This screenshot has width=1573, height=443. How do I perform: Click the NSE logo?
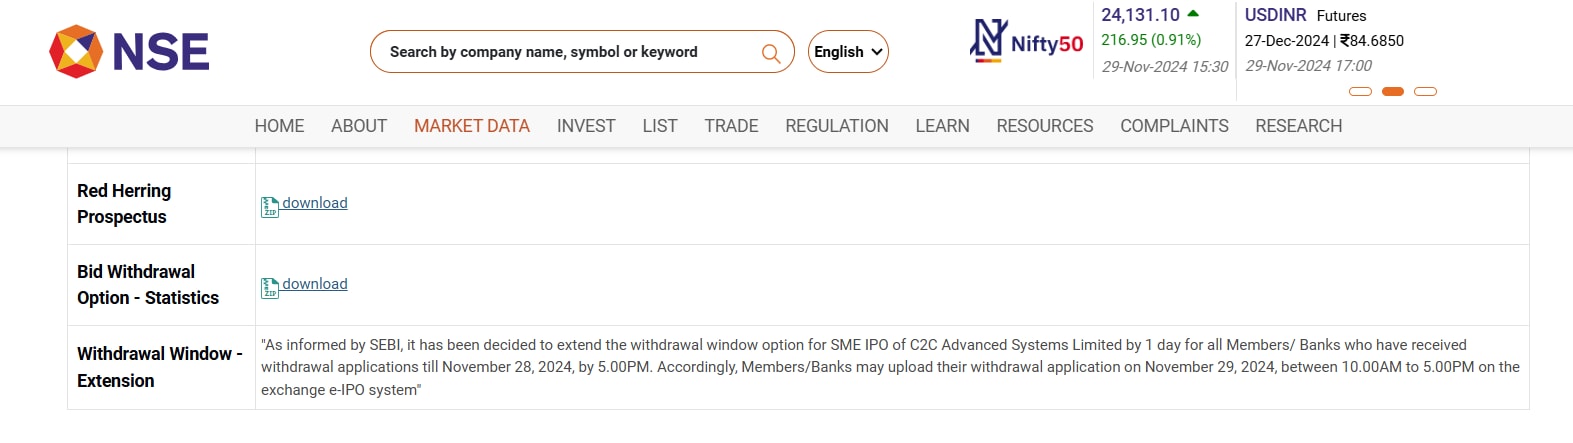(x=129, y=52)
